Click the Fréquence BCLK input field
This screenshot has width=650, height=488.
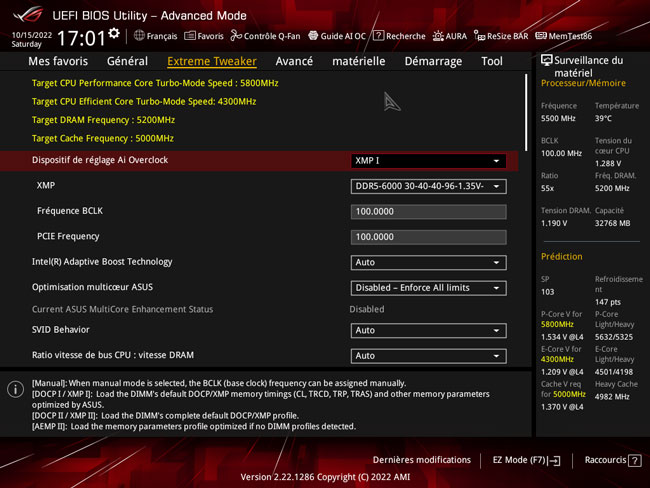[x=428, y=212]
